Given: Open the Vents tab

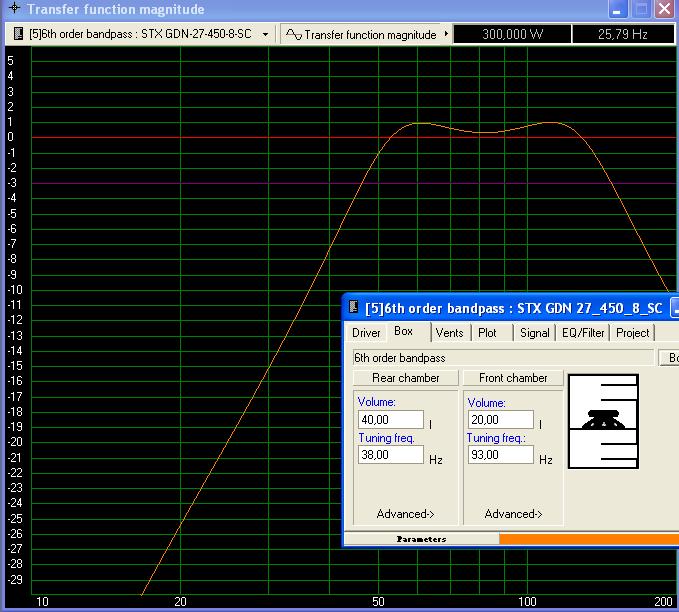Looking at the screenshot, I should [449, 333].
